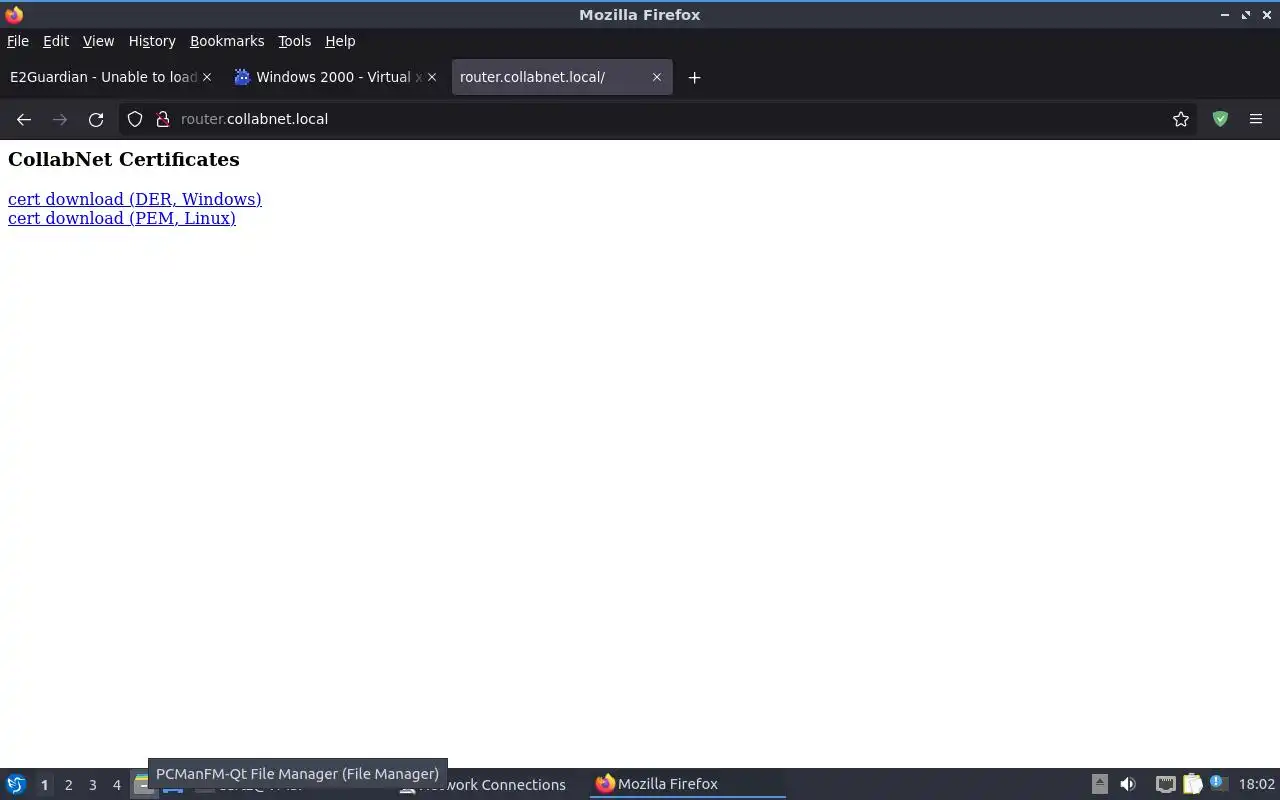Image resolution: width=1280 pixels, height=800 pixels.
Task: Open the Help menu
Action: [x=340, y=41]
